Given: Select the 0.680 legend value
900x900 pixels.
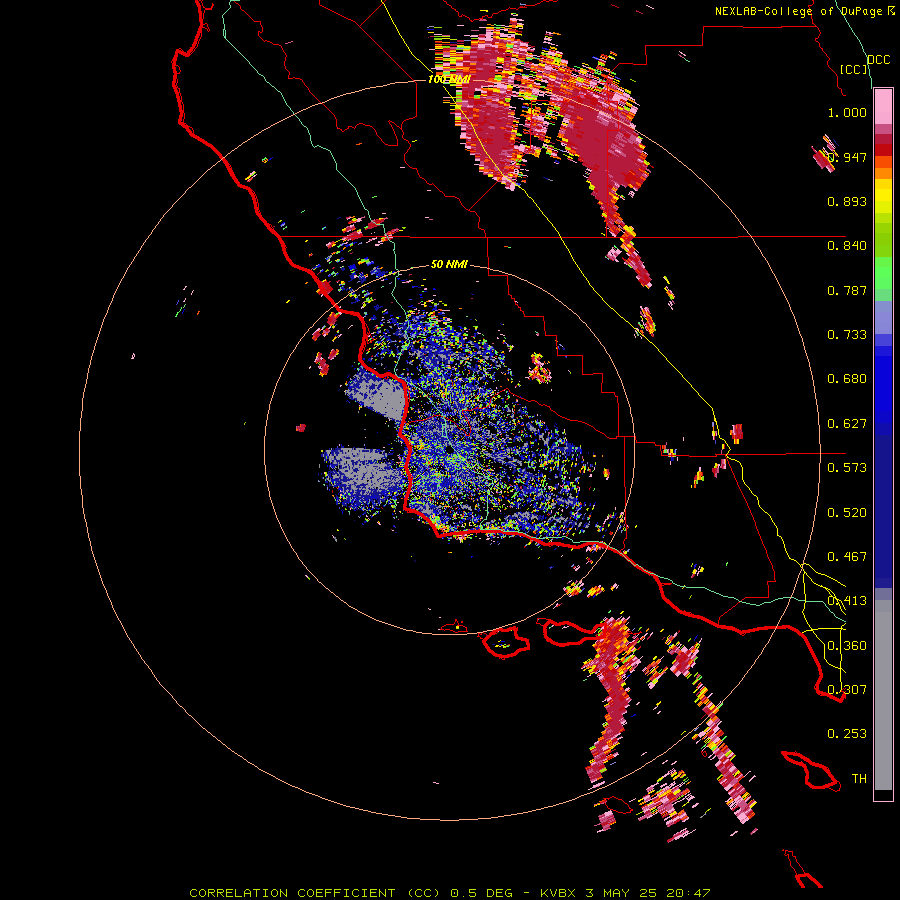Looking at the screenshot, I should (847, 379).
